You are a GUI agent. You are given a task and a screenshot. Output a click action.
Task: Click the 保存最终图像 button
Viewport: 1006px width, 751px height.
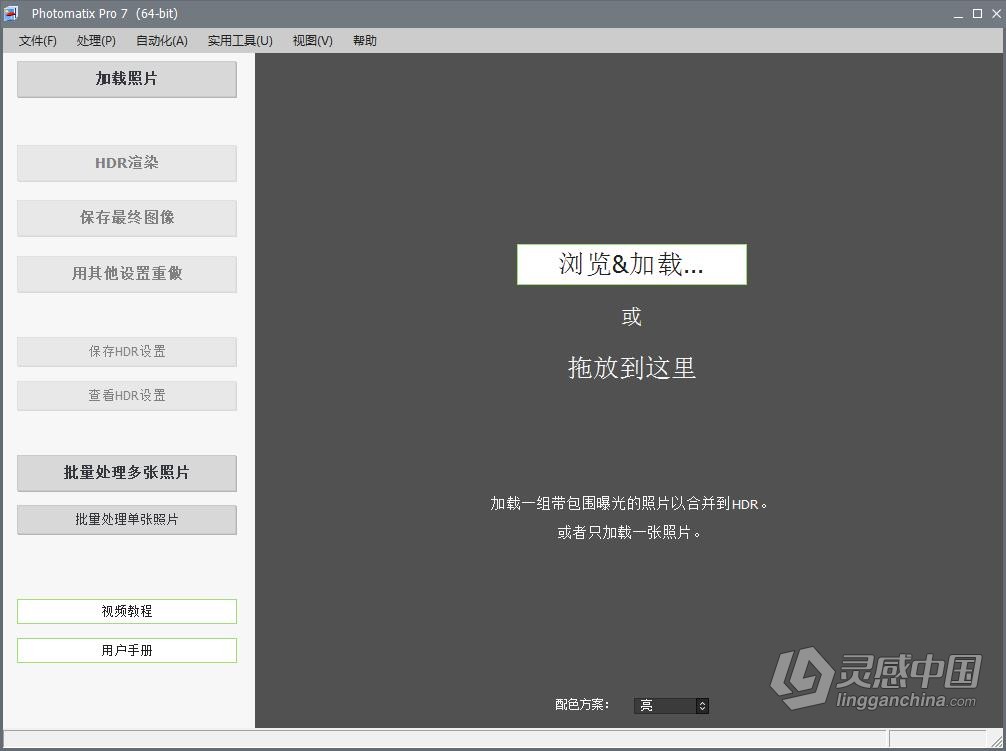pos(127,218)
